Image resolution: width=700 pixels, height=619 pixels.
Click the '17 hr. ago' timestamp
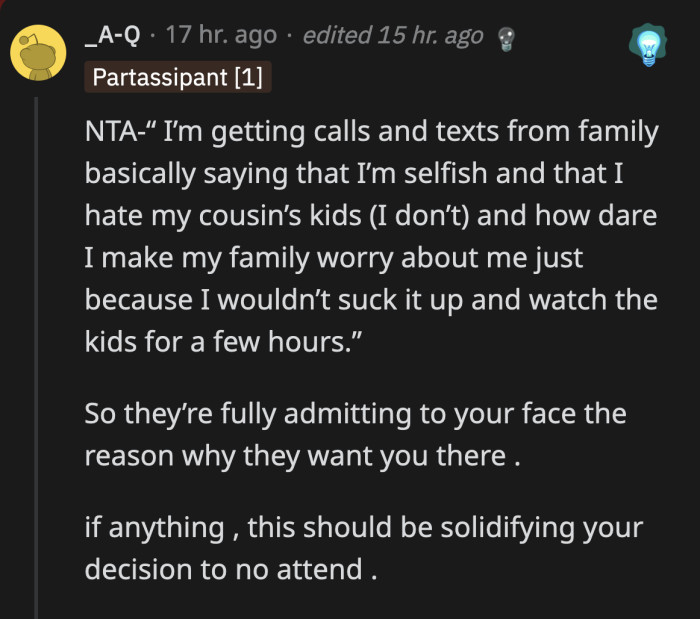pyautogui.click(x=221, y=35)
